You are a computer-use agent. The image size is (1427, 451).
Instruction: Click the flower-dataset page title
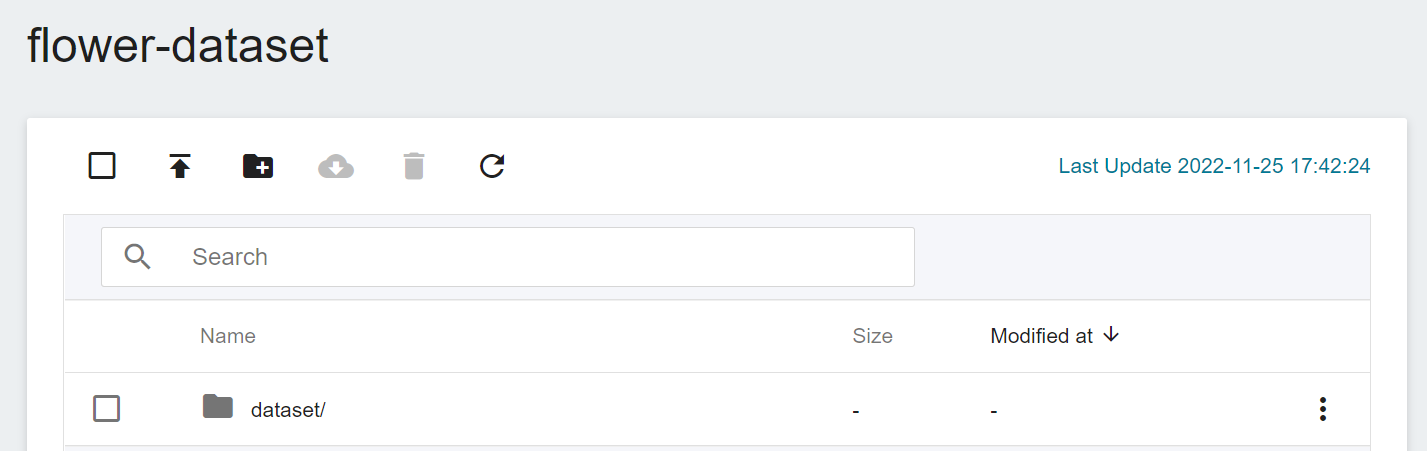178,45
